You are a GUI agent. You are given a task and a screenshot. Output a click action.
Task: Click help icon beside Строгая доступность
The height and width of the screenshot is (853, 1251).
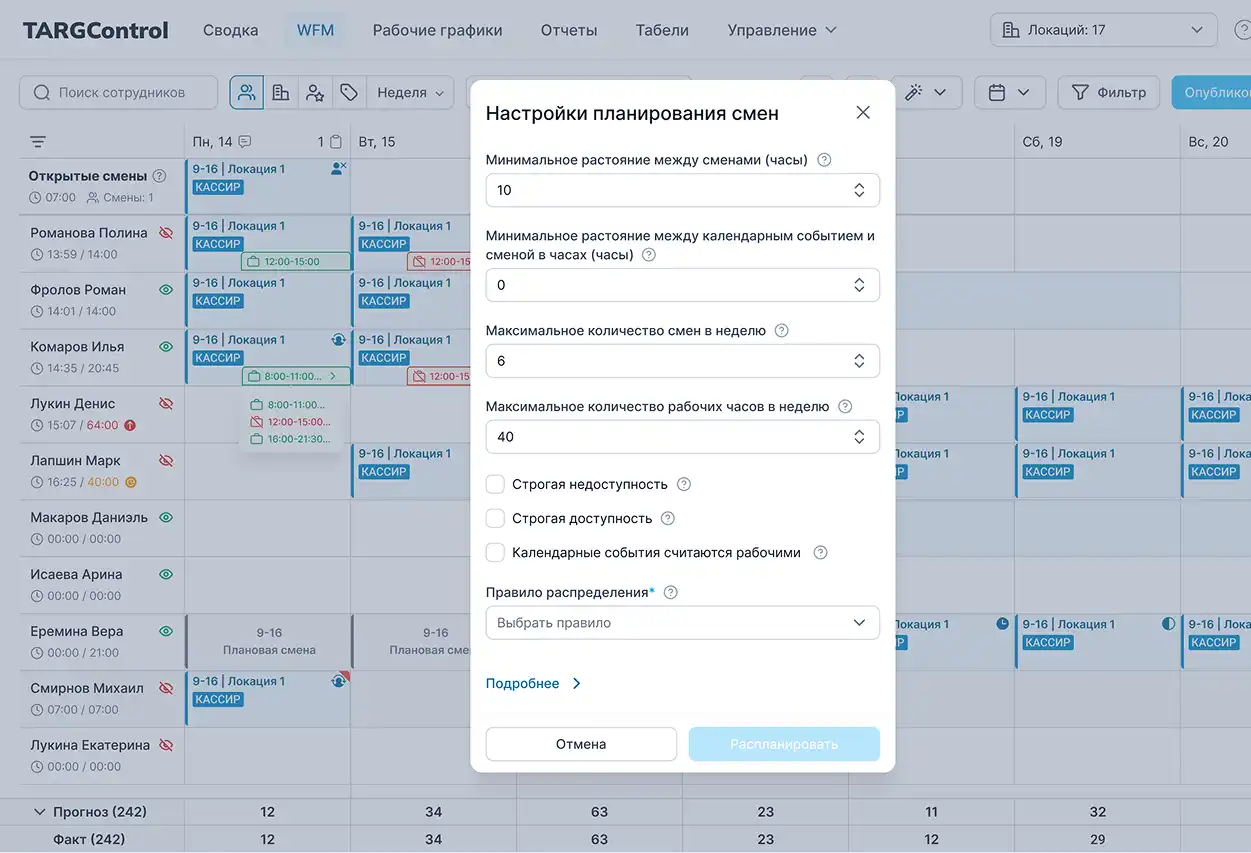point(668,518)
